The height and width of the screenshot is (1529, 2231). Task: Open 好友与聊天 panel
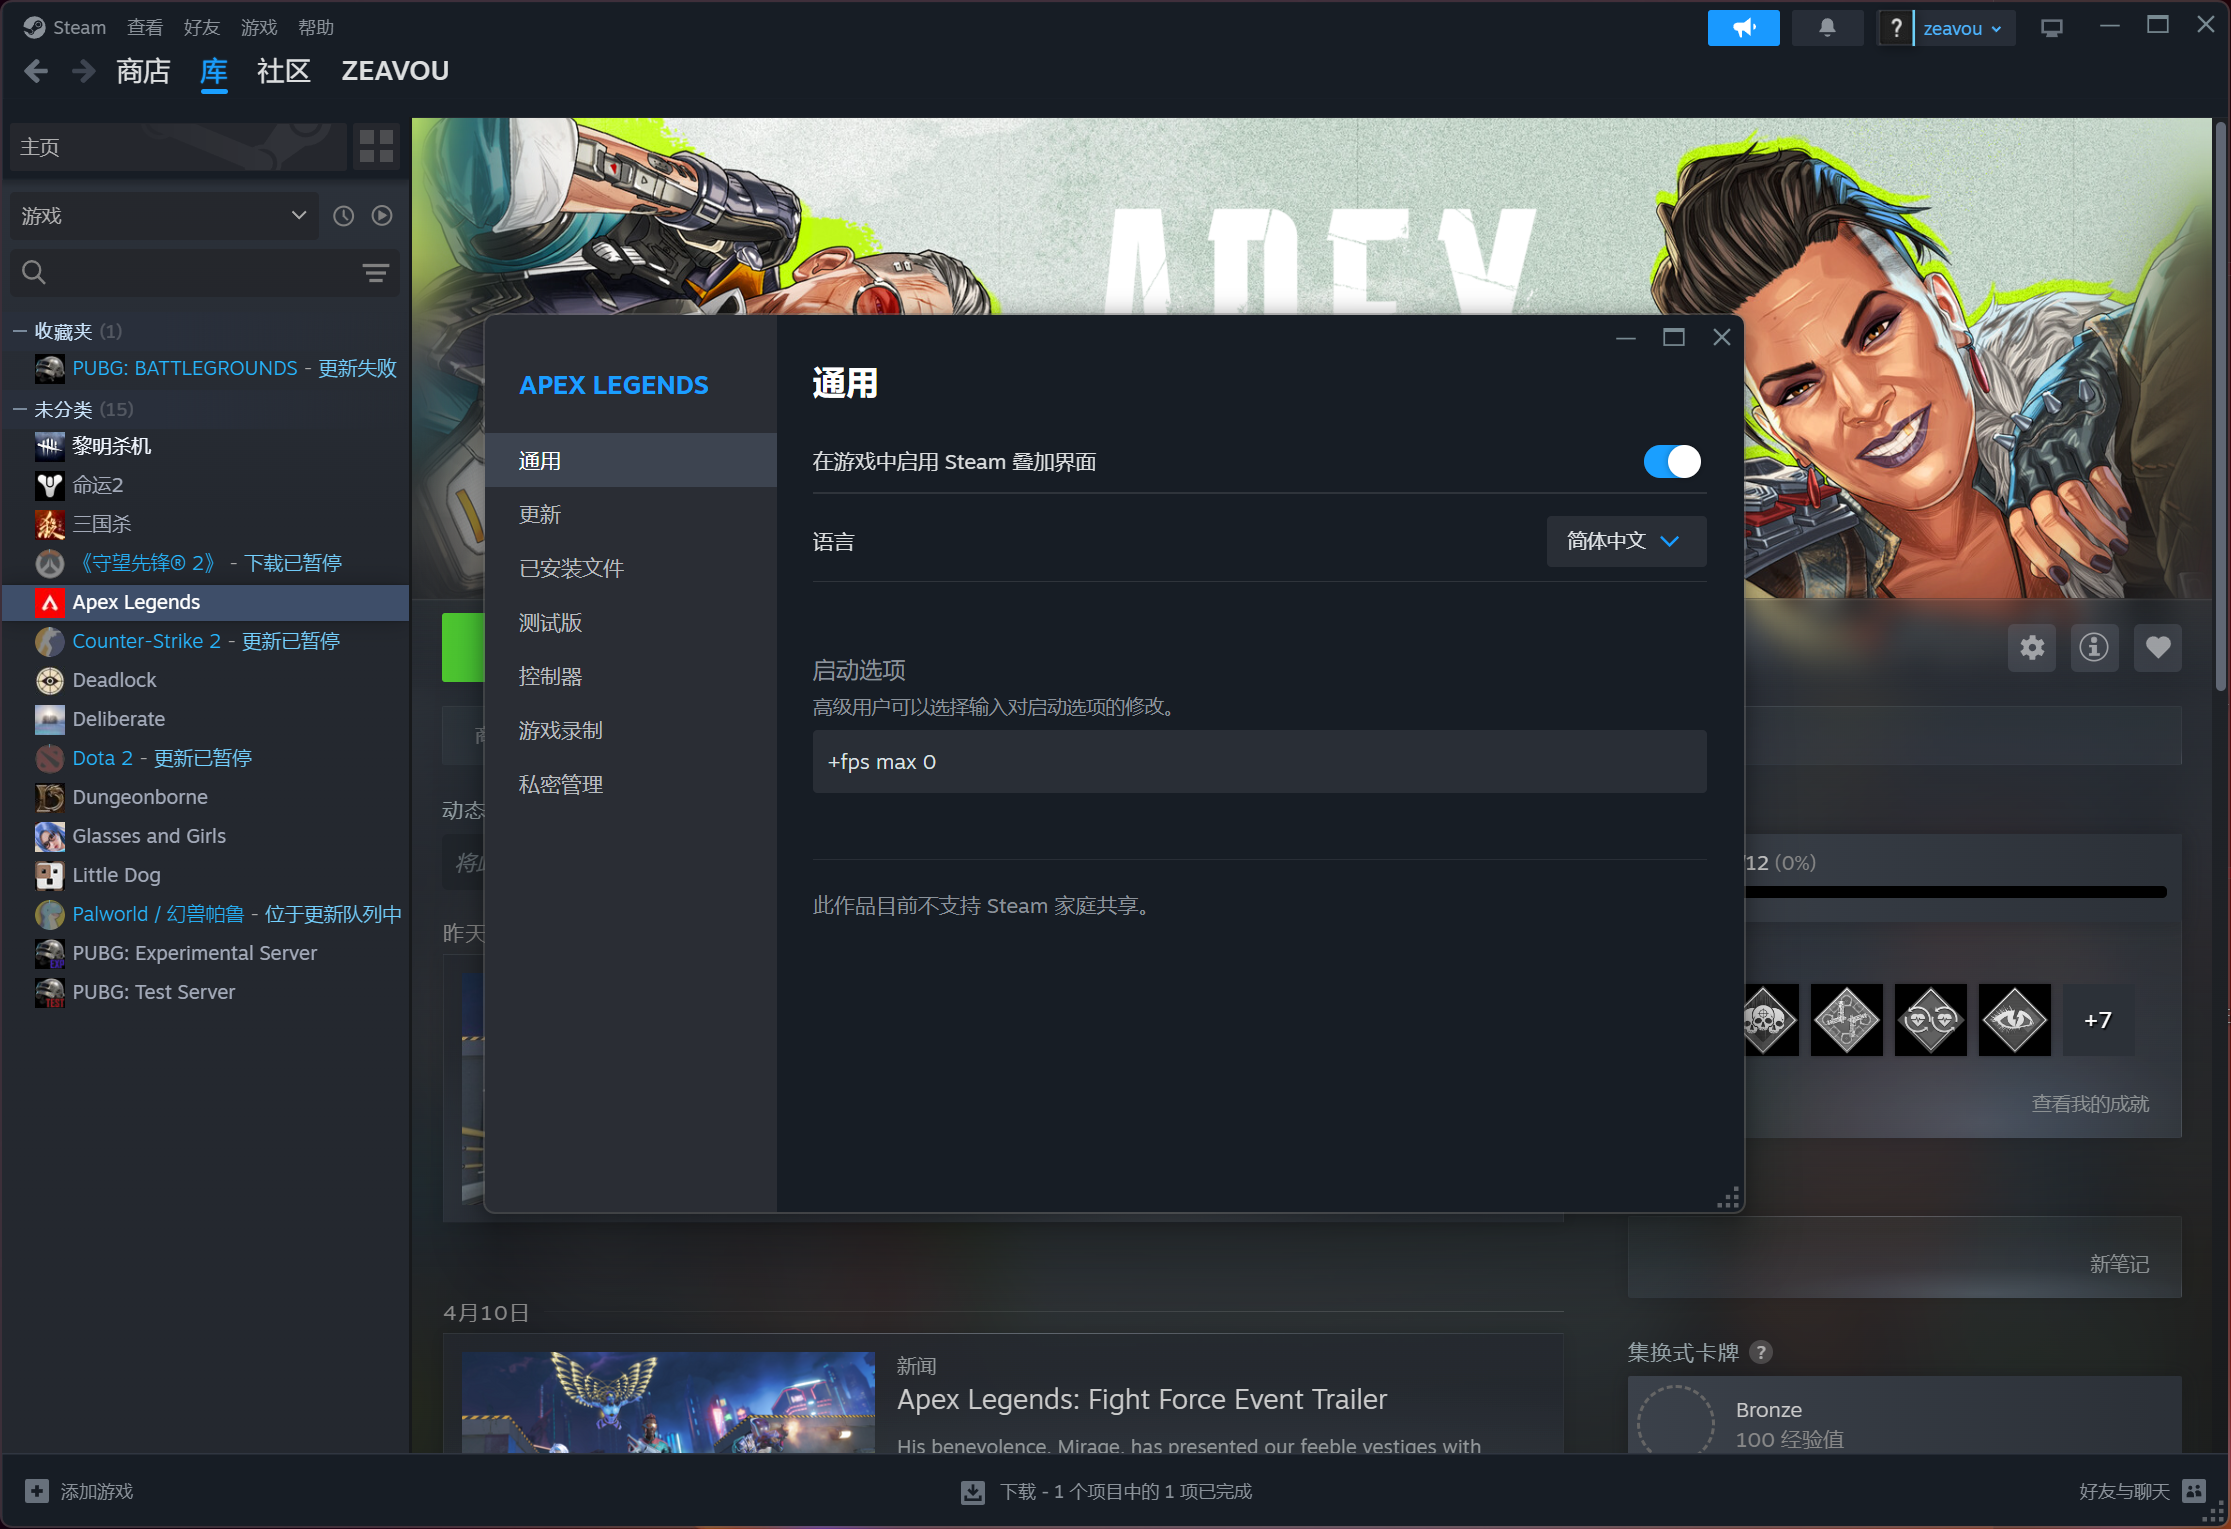pos(2124,1491)
